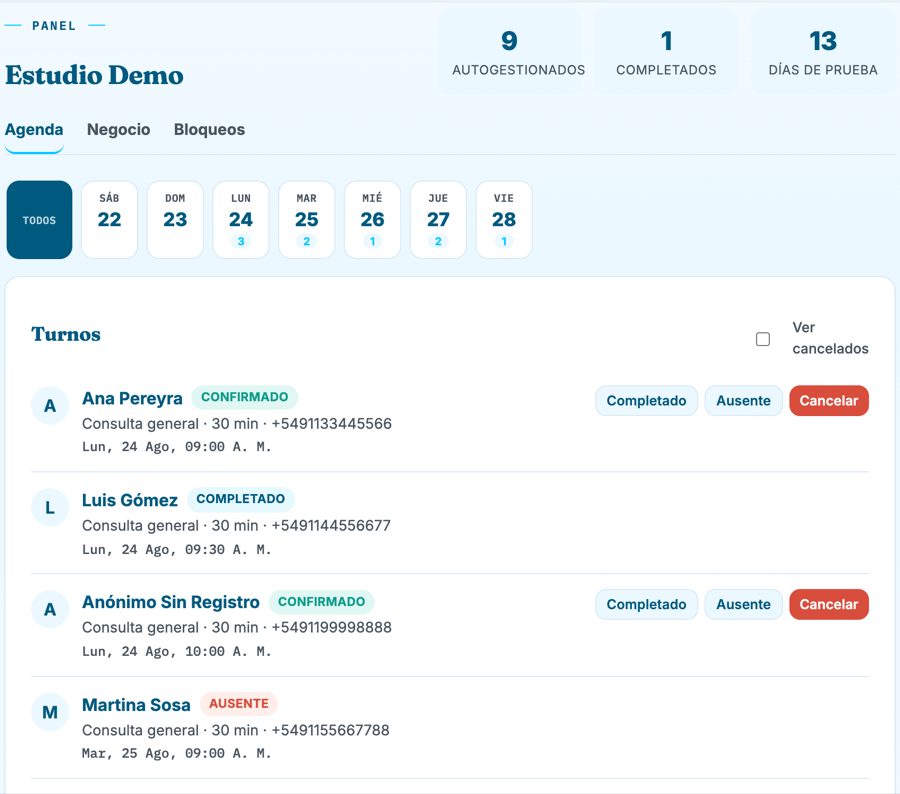Click the Autogestionados stat card
Screen dimensions: 900x794
[510, 52]
